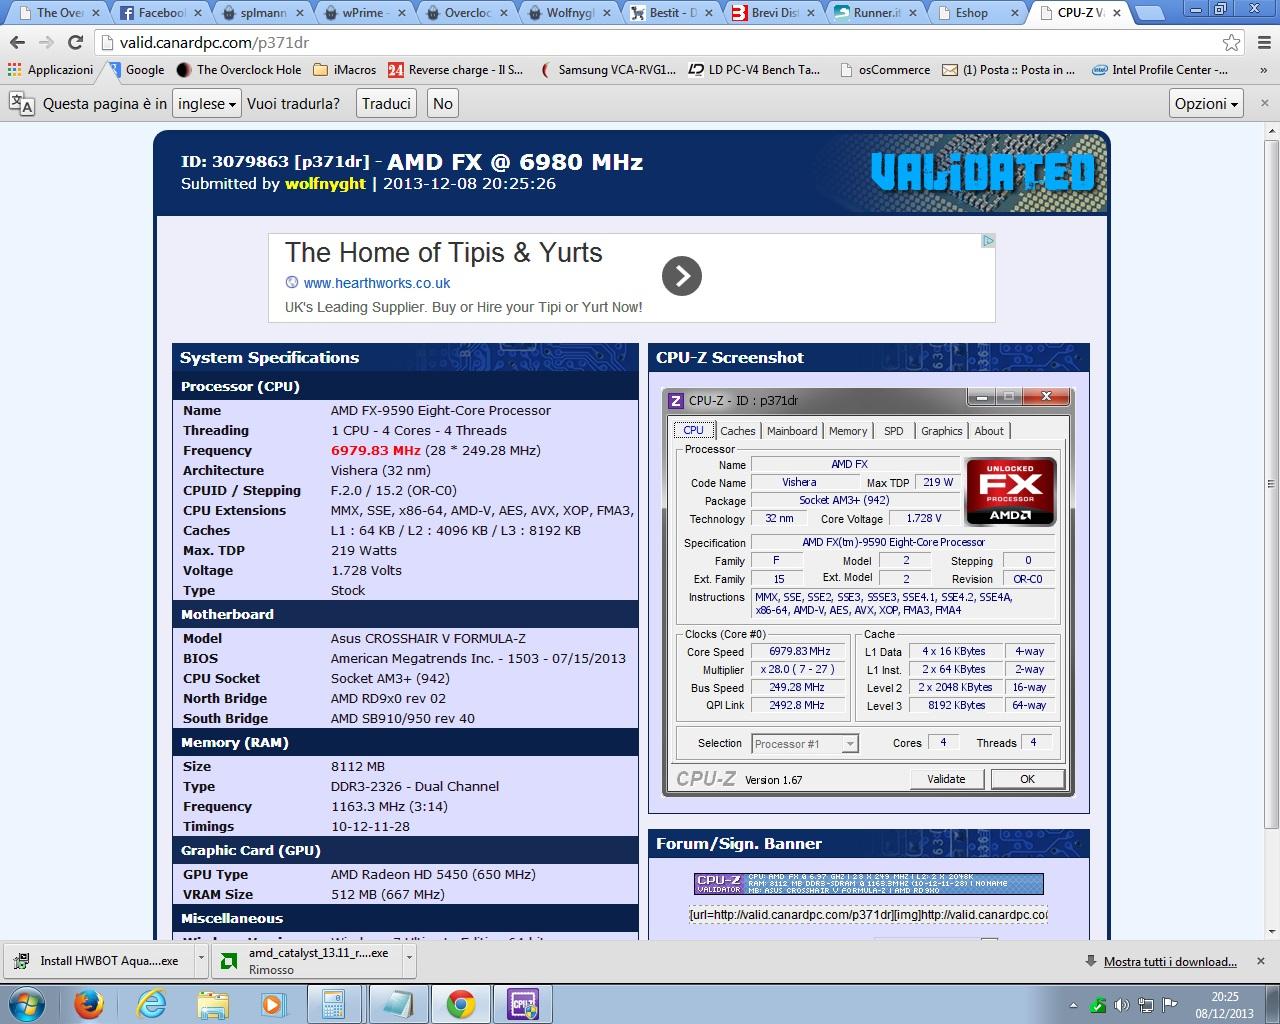Select the Graphics tab in CPU-Z
Image resolution: width=1280 pixels, height=1024 pixels.
pyautogui.click(x=942, y=431)
